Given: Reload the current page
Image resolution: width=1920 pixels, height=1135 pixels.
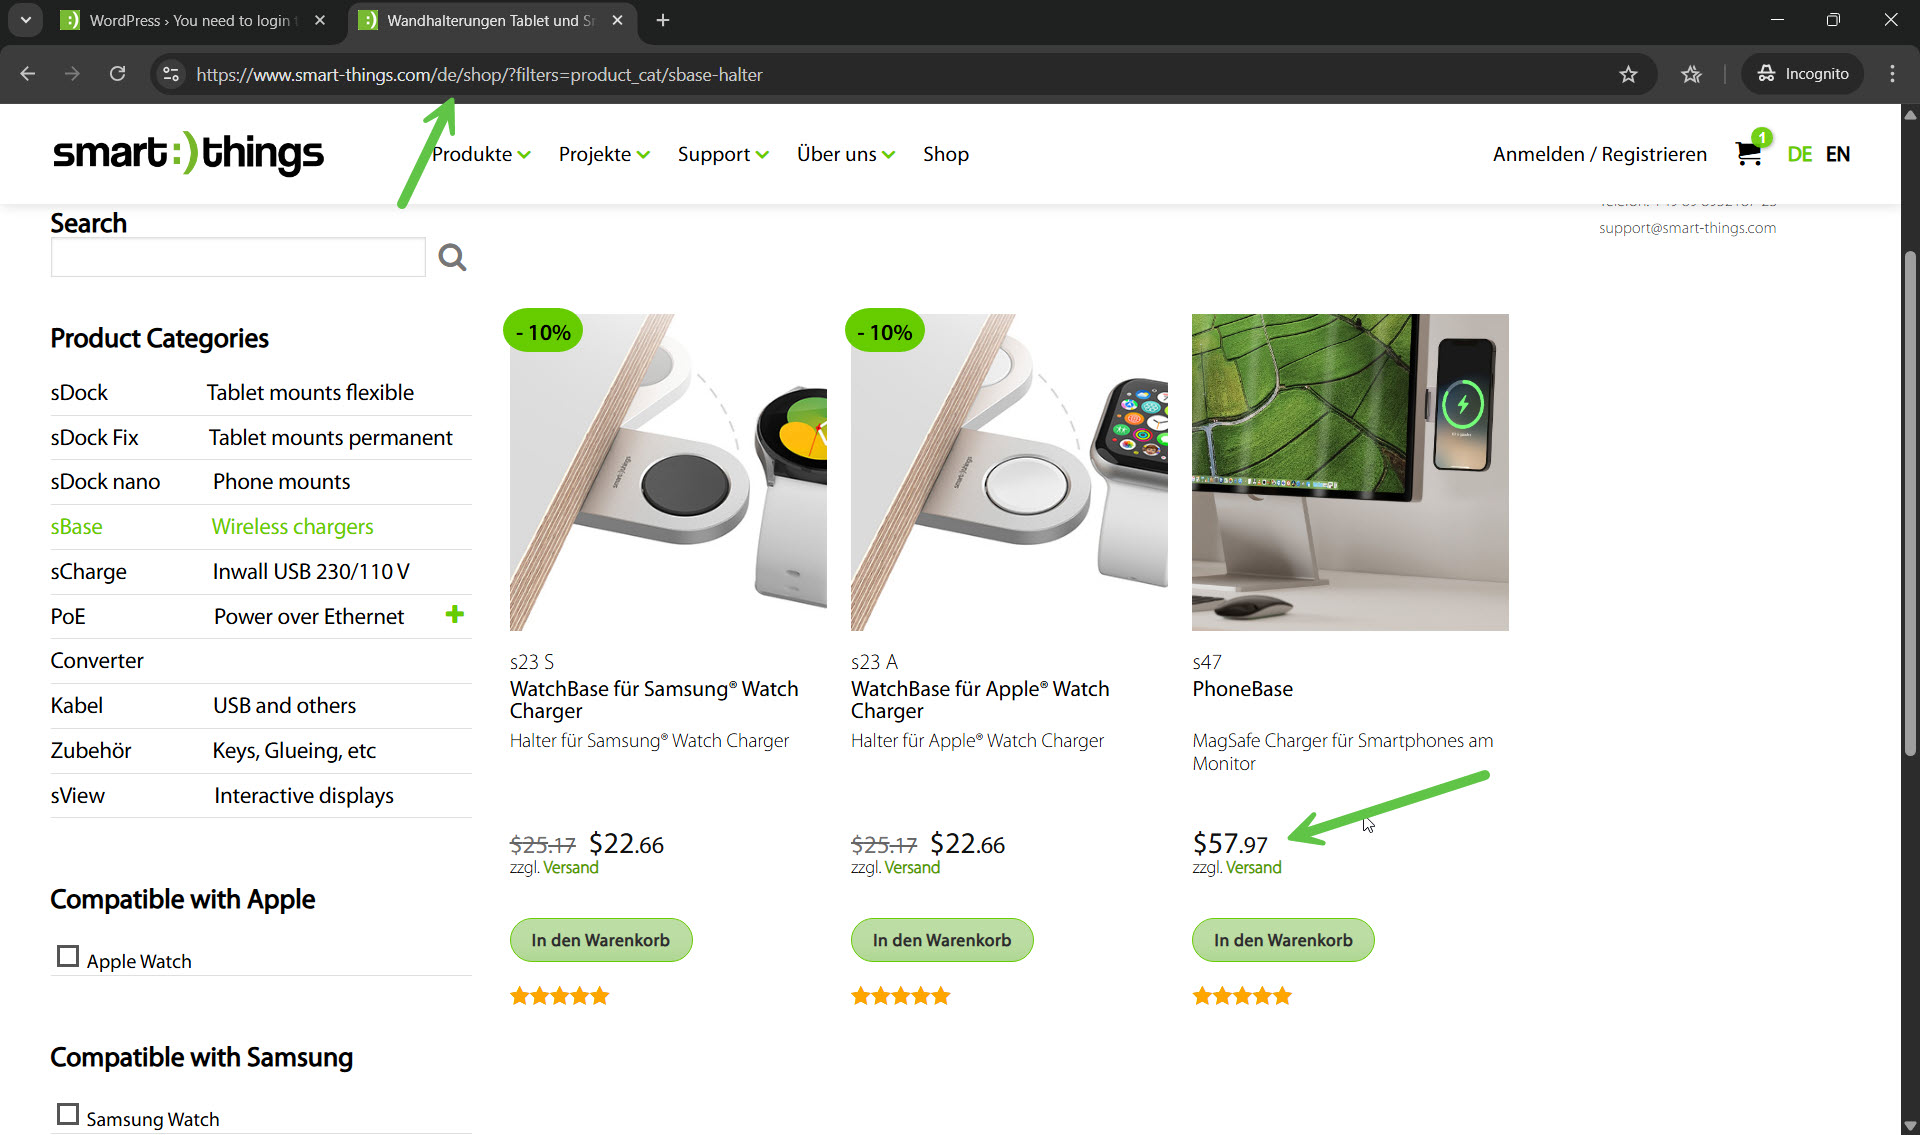Looking at the screenshot, I should (117, 74).
